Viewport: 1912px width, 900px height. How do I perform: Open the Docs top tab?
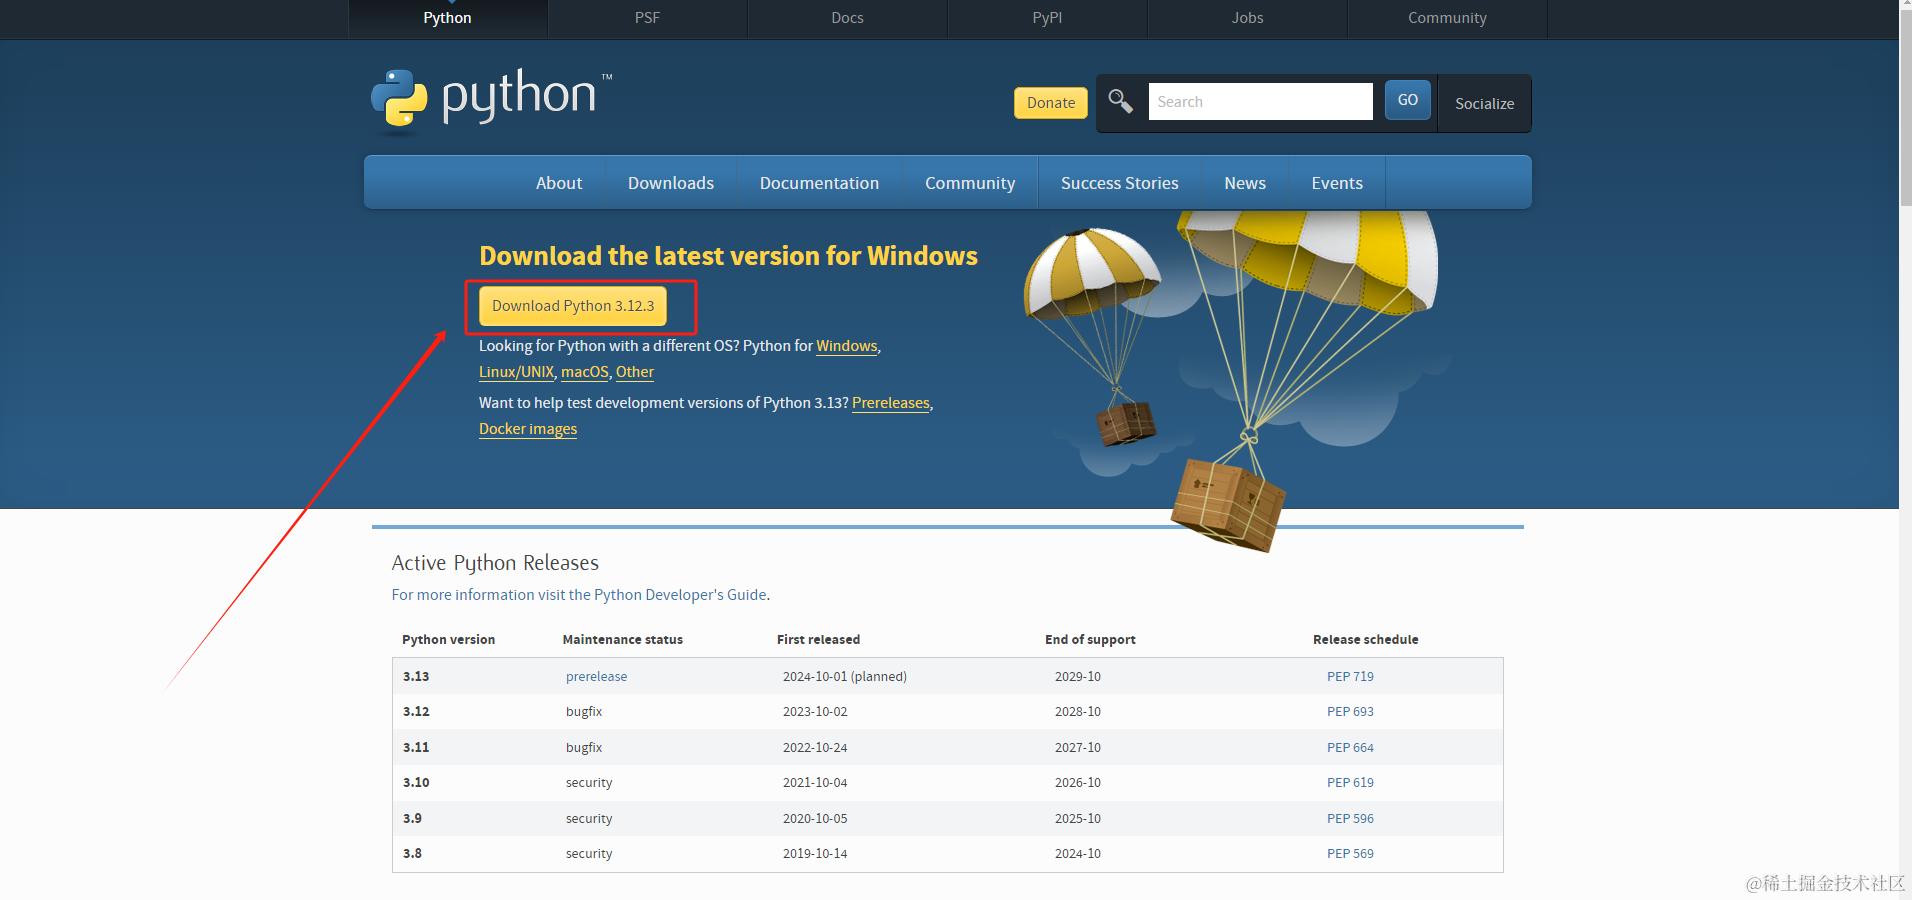click(847, 18)
